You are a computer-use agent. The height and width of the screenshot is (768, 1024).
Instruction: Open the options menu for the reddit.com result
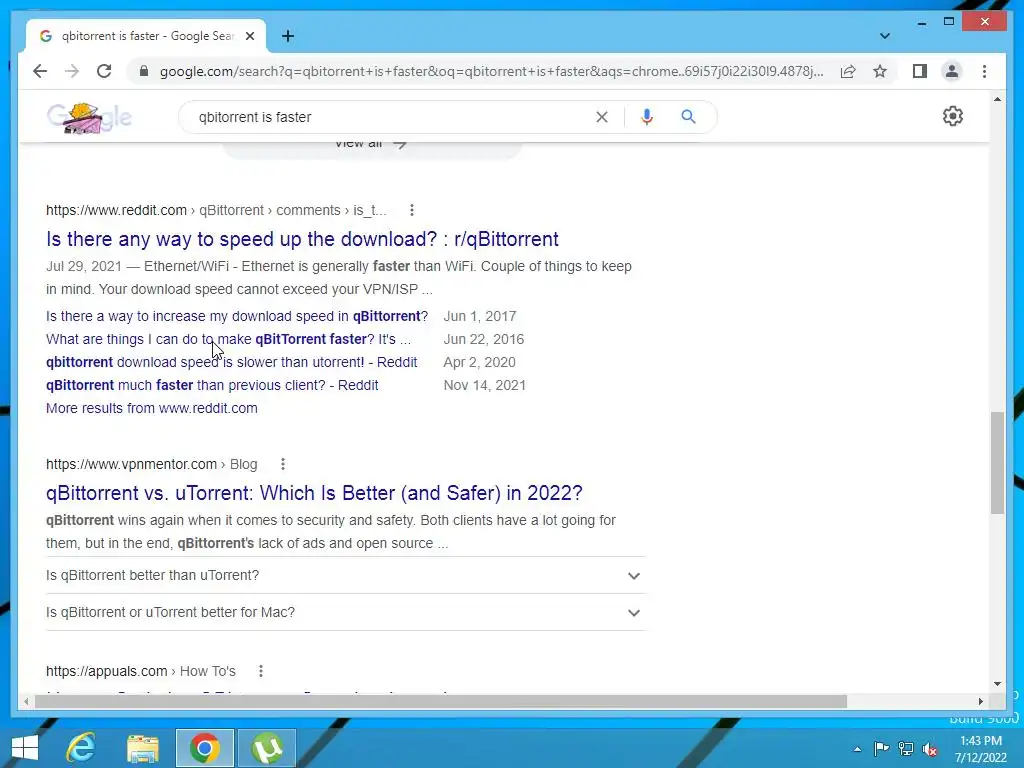pos(411,210)
